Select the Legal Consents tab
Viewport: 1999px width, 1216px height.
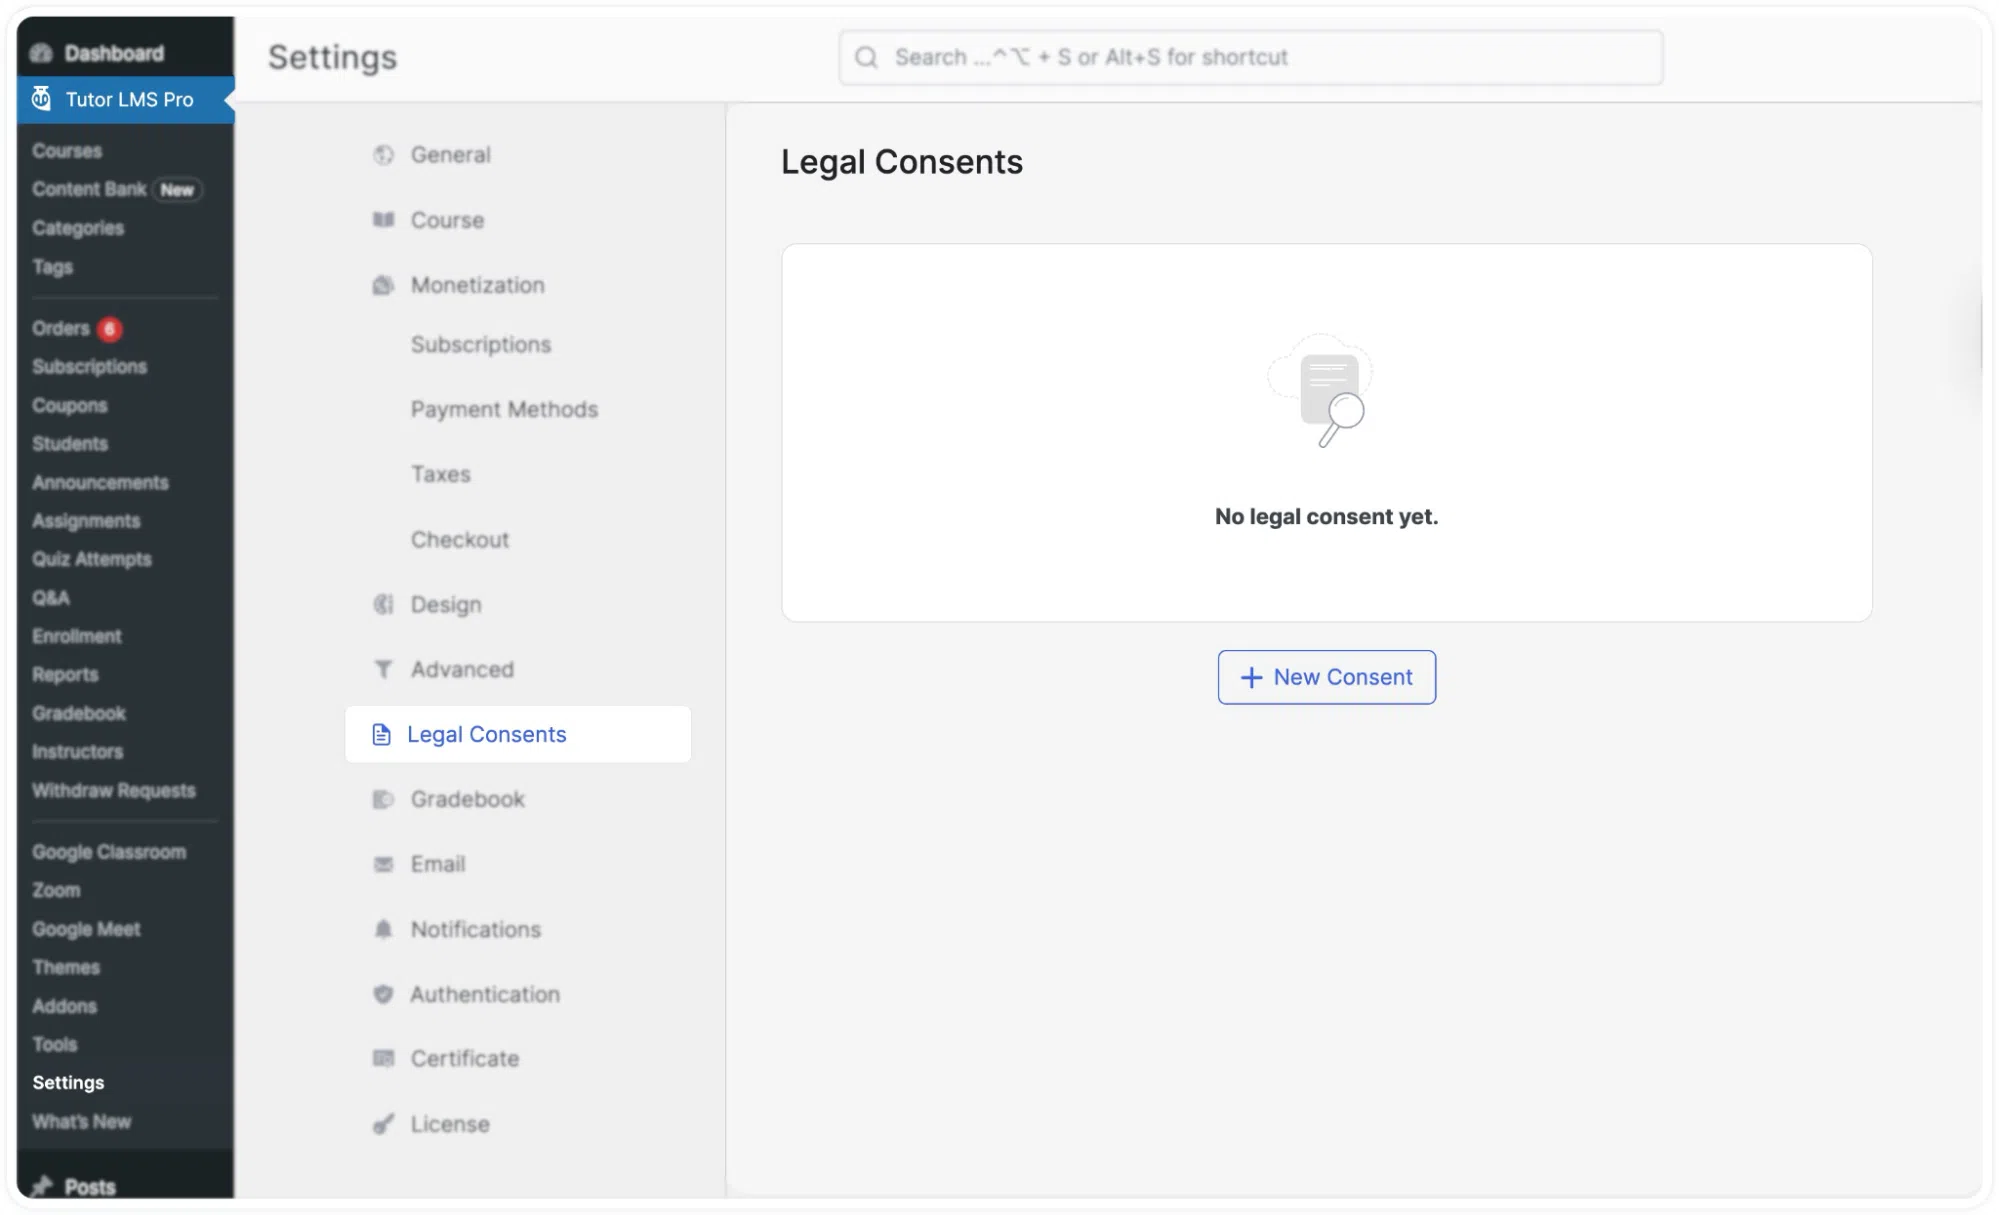point(518,734)
